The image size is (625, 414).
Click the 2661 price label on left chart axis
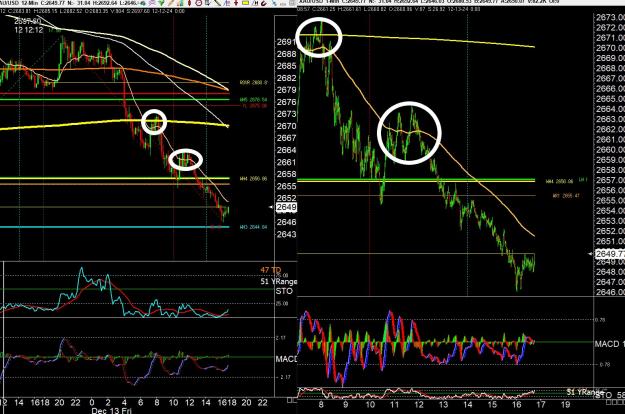(x=286, y=162)
